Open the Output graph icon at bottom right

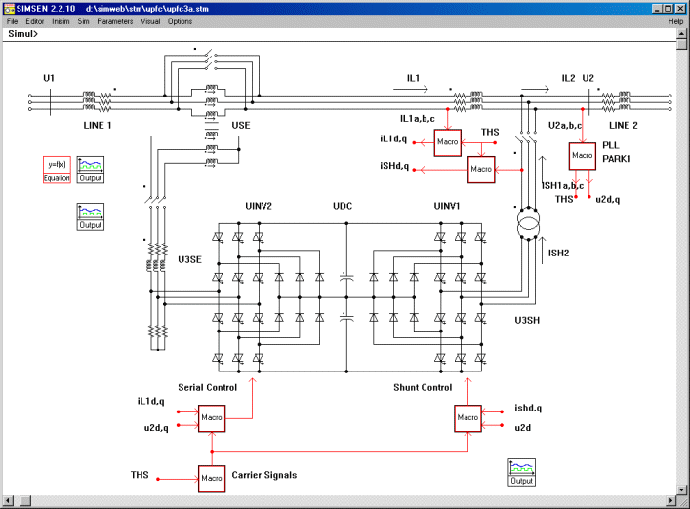(521, 472)
